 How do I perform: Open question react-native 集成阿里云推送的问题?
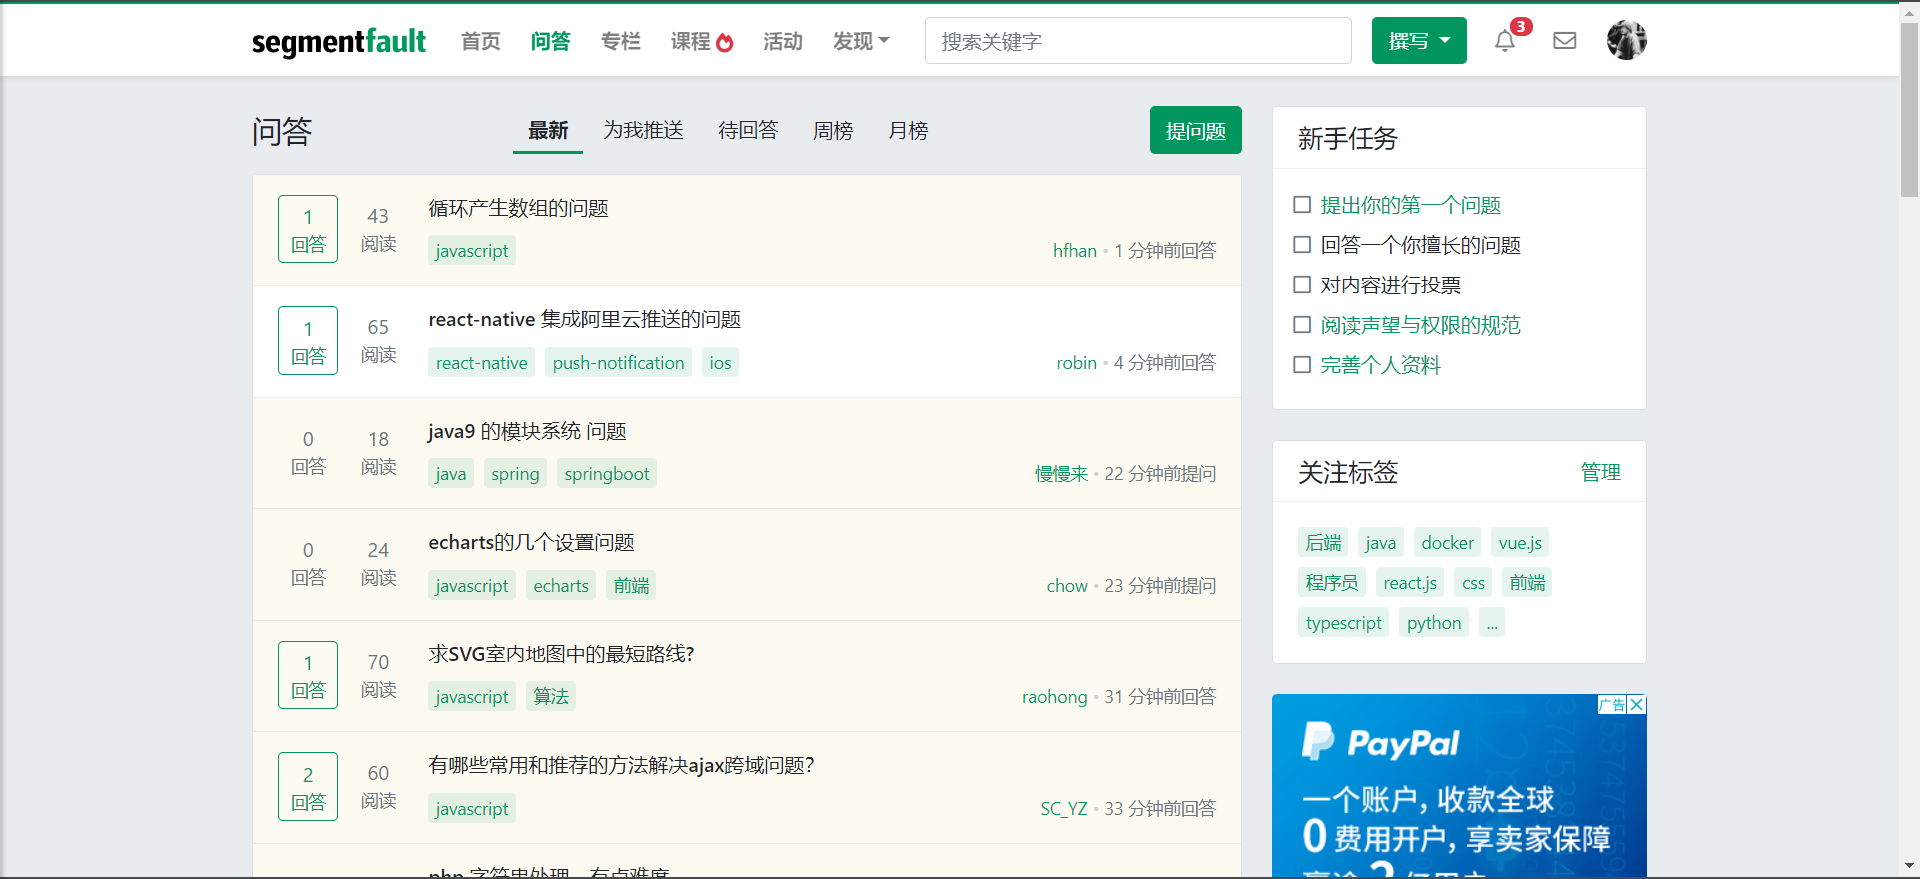point(584,319)
